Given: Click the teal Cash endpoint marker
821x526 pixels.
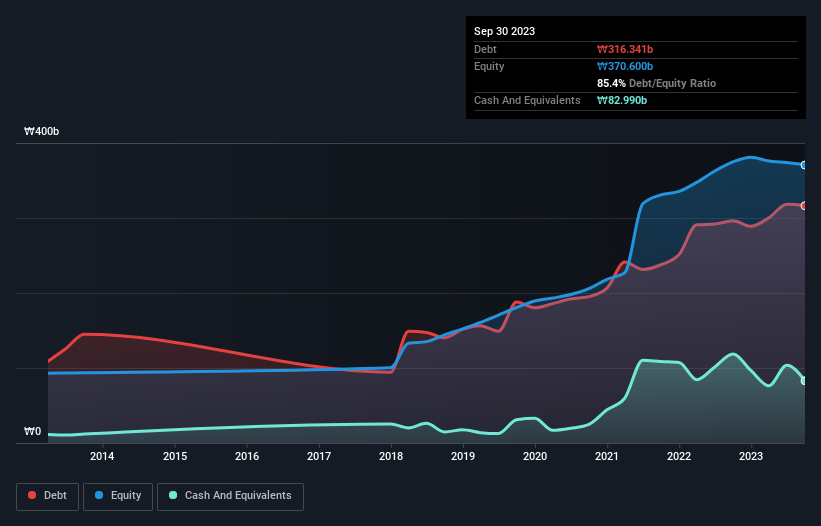Looking at the screenshot, I should point(804,380).
